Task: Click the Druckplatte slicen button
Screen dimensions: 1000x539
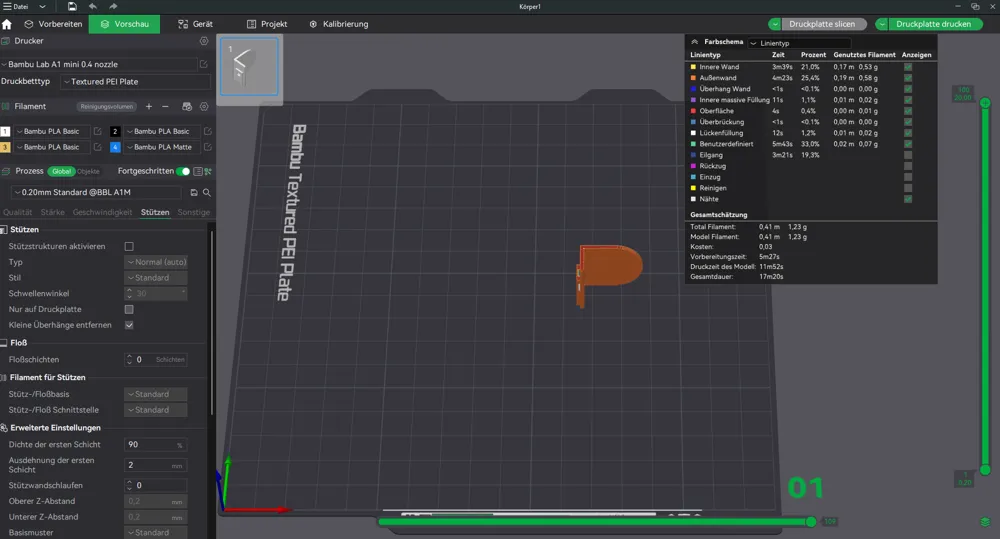Action: [x=823, y=24]
